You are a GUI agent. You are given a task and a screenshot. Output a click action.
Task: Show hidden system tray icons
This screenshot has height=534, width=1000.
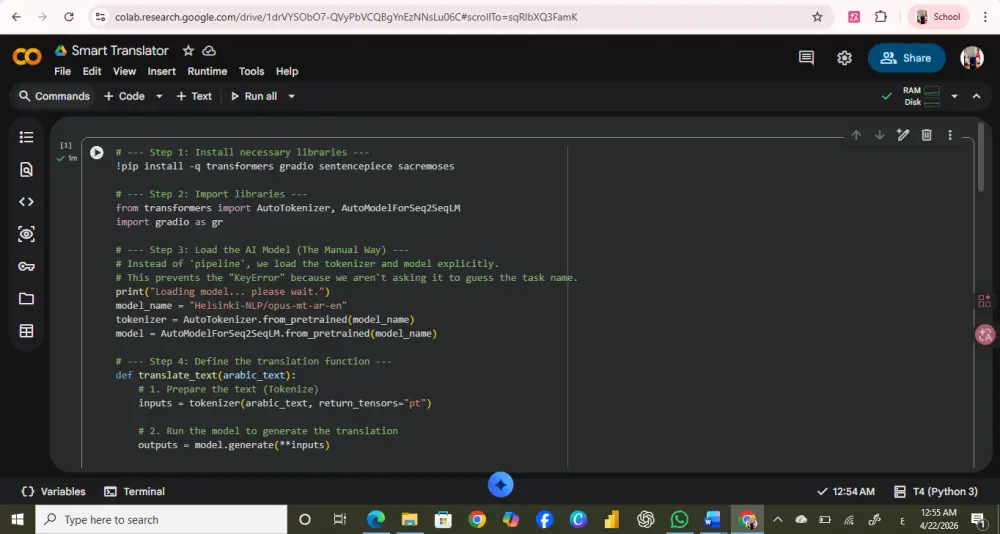[x=777, y=519]
